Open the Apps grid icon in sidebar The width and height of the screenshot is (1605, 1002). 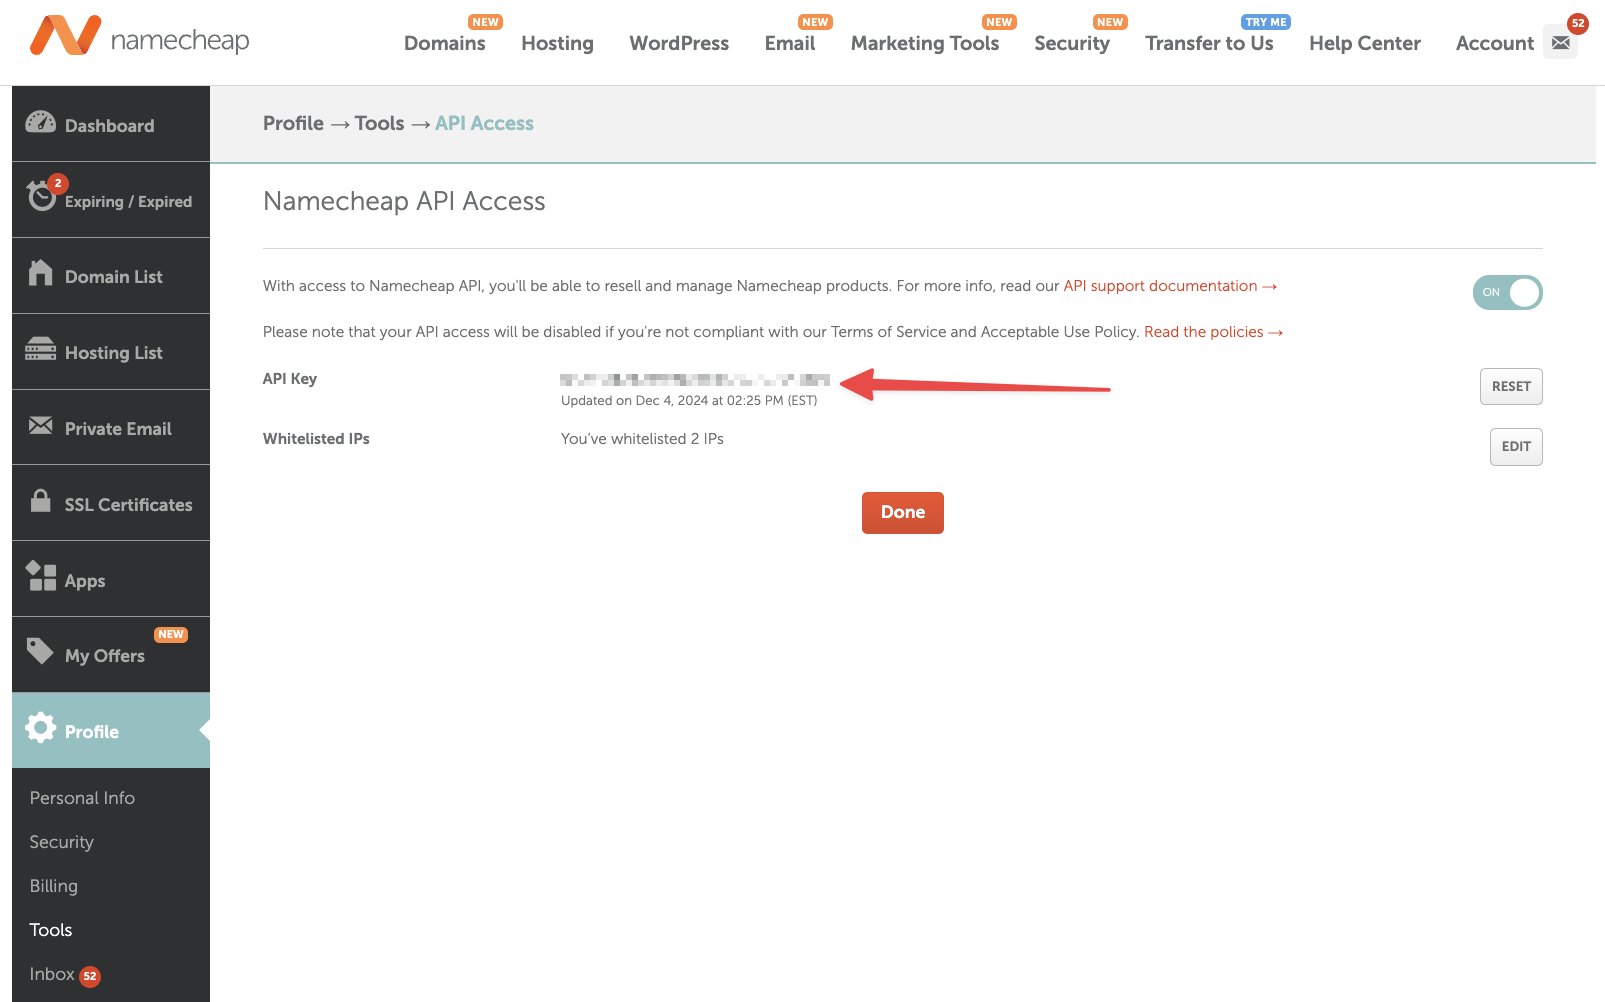[40, 578]
